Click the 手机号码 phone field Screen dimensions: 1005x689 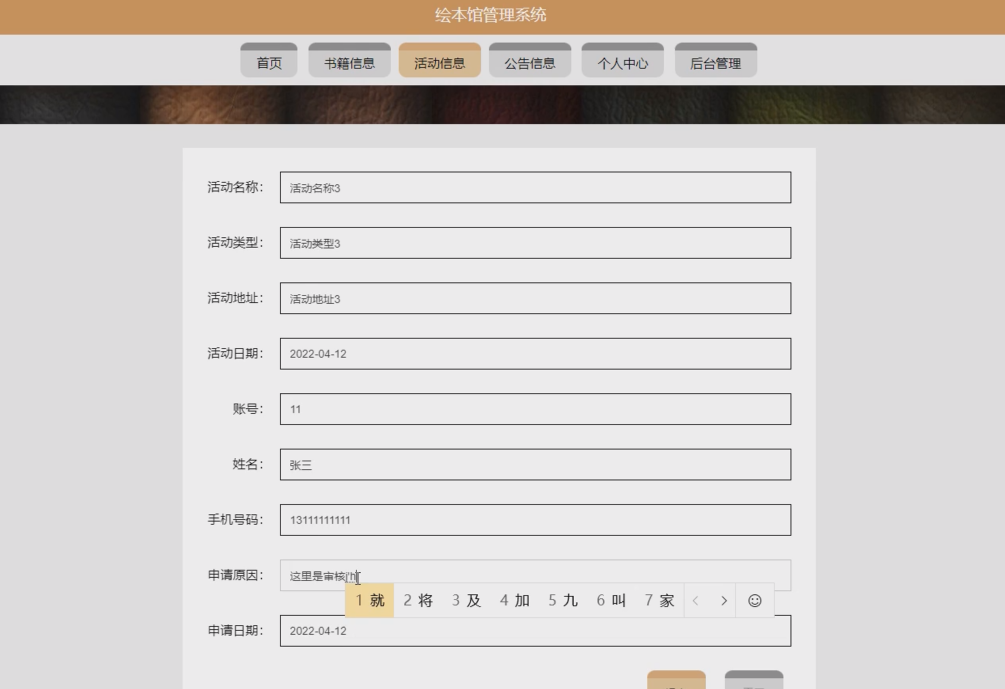535,519
